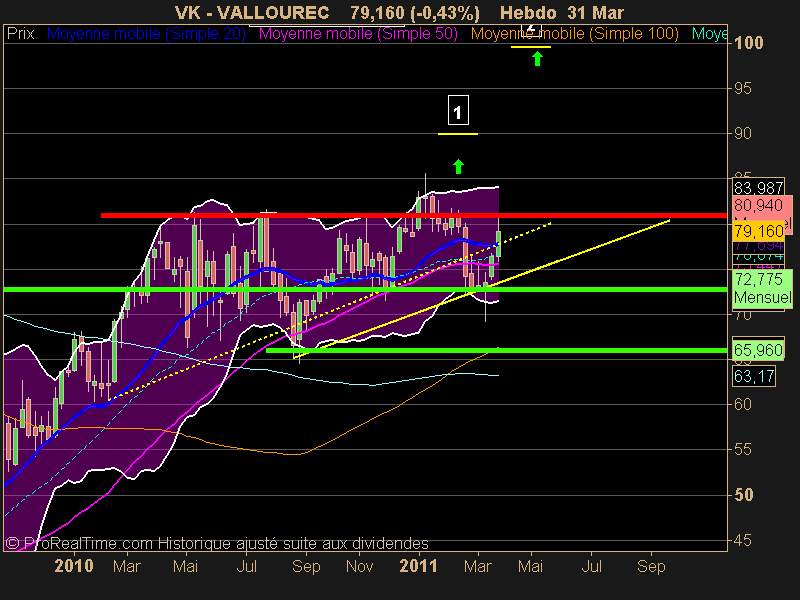This screenshot has width=800, height=600.
Task: Select 'Moyenne mobile (Simple 100)' legend entry
Action: point(574,34)
